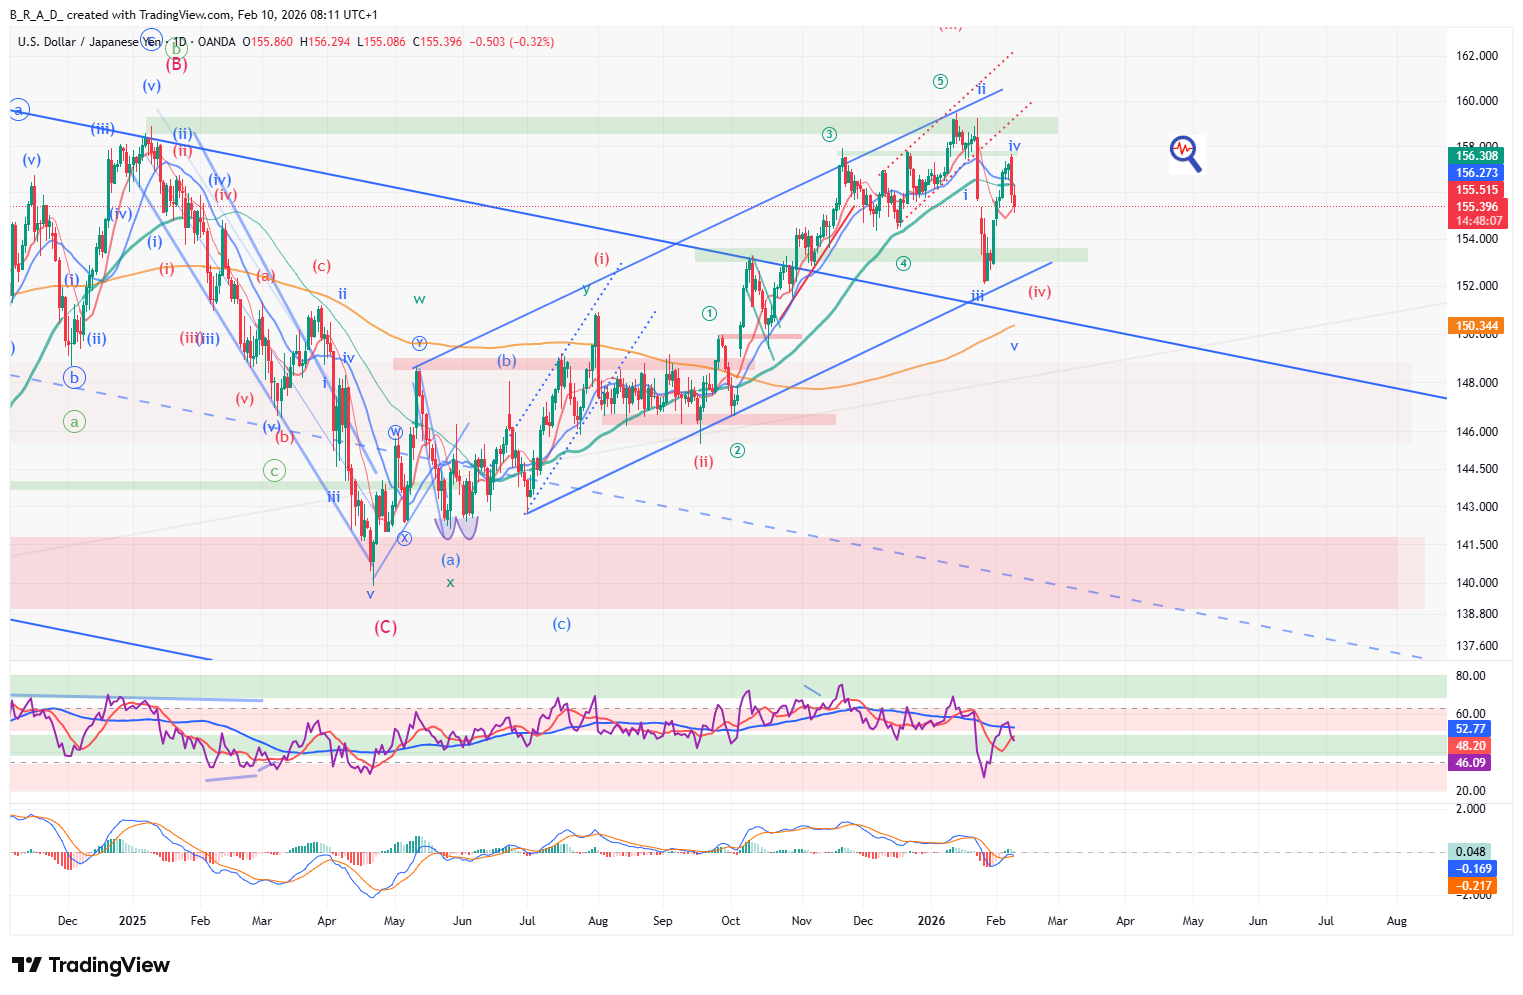
Task: Select the circled 3 wave marker
Action: (x=829, y=135)
